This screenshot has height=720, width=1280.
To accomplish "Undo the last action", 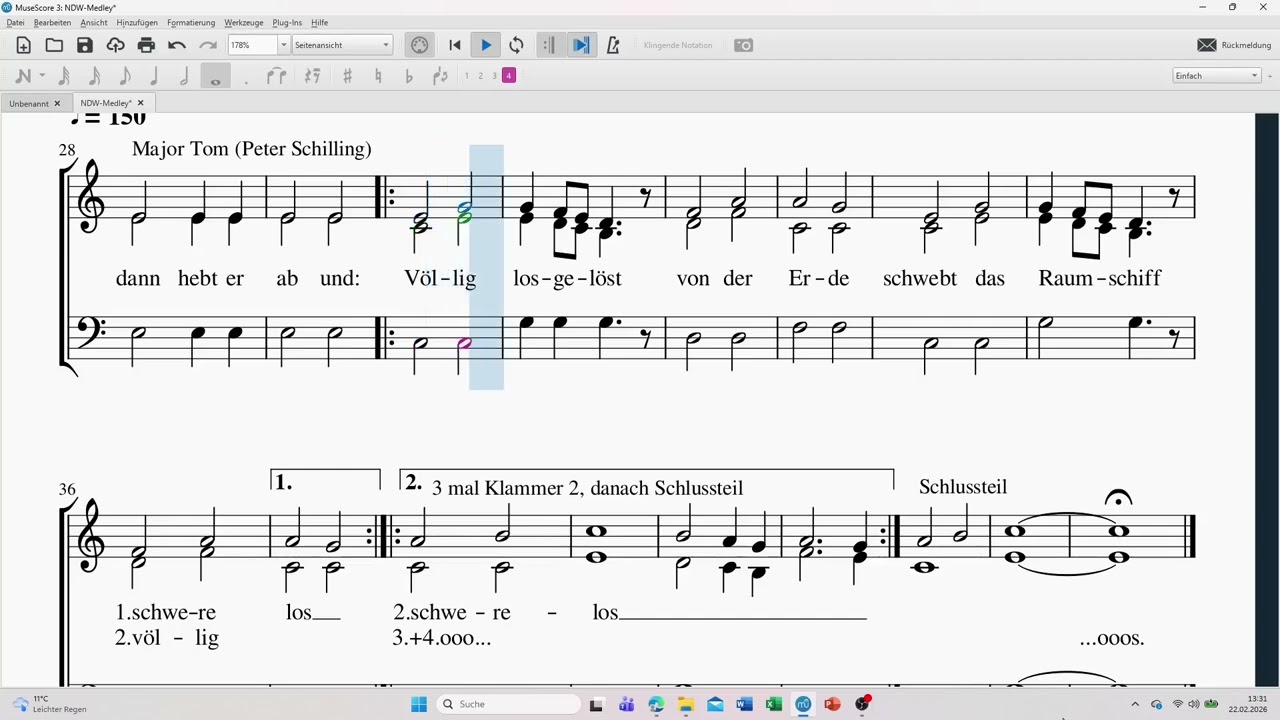I will coord(177,45).
